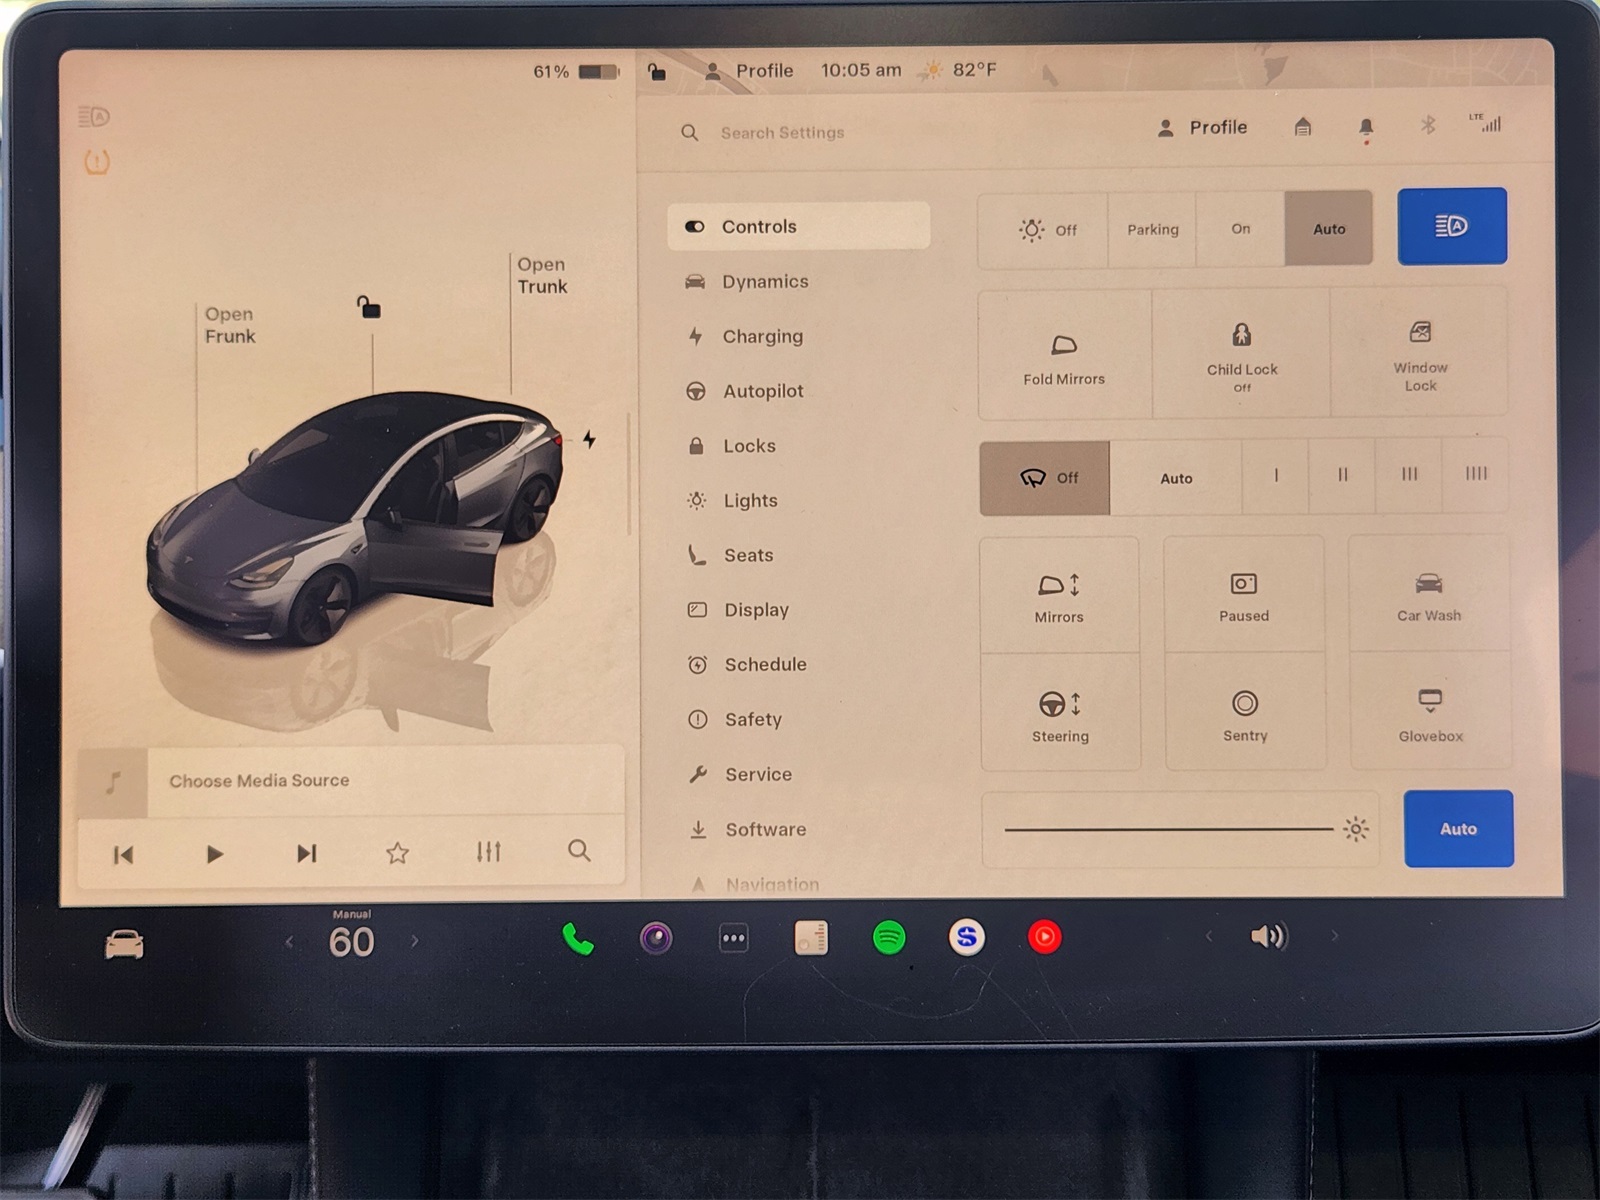Screen dimensions: 1600x1200
Task: Open the red YouTube Music app icon
Action: (x=1045, y=937)
